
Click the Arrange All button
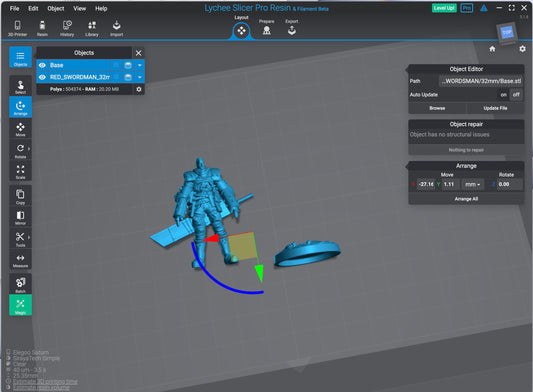[x=466, y=199]
